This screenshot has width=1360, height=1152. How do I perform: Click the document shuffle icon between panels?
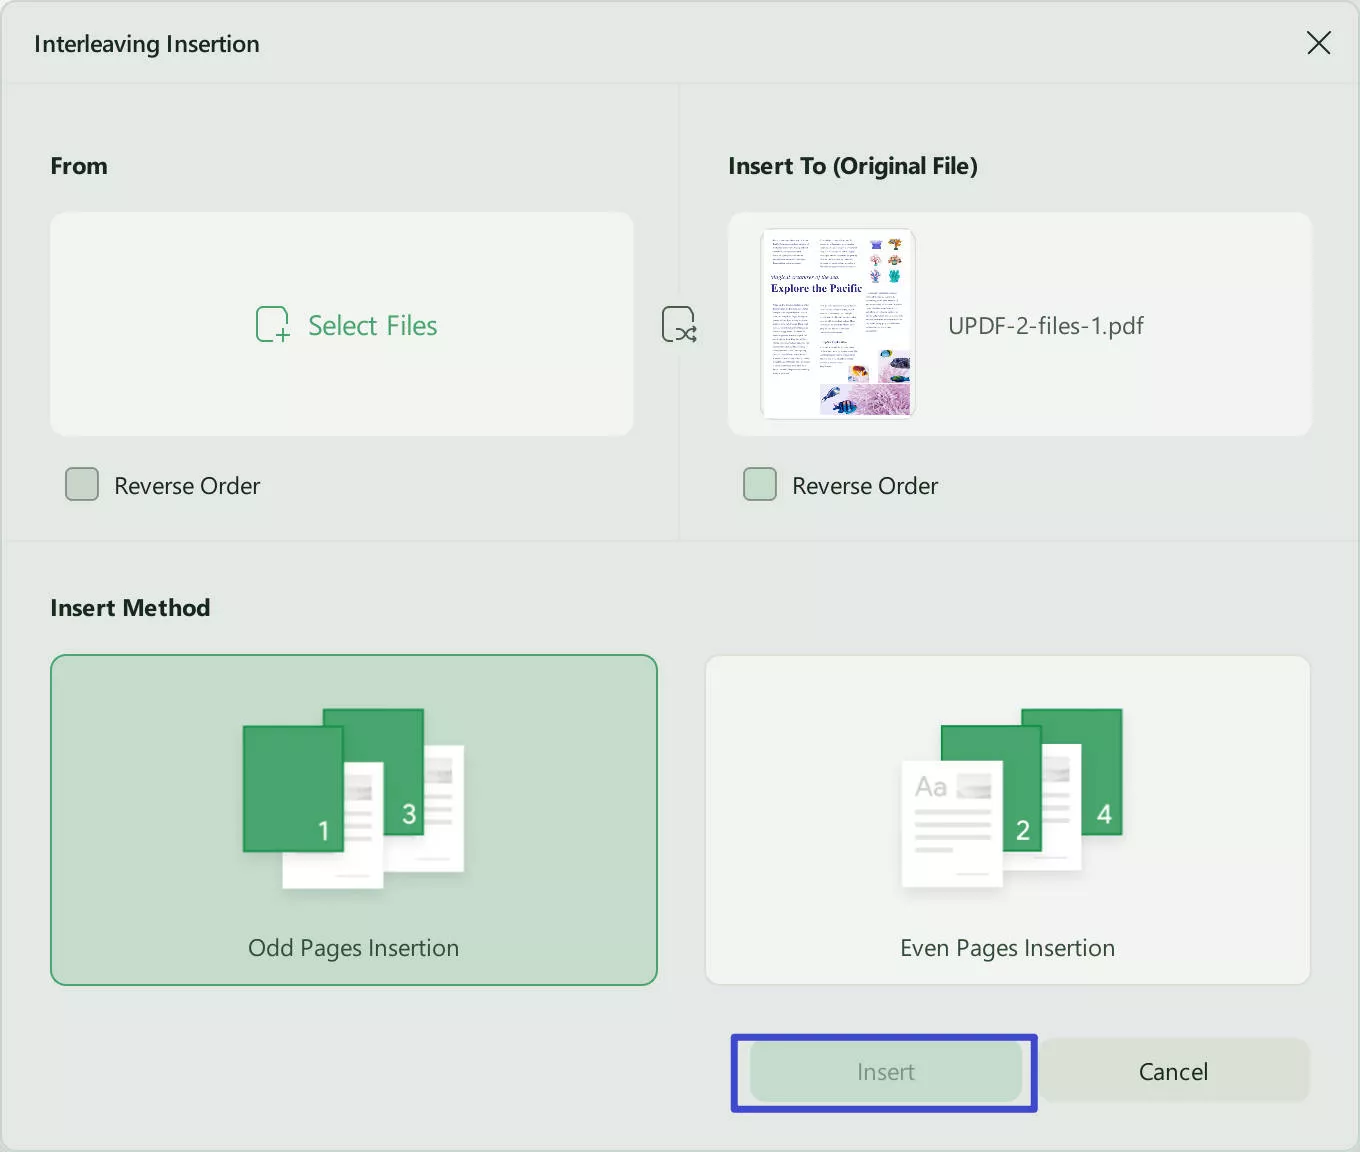click(679, 324)
